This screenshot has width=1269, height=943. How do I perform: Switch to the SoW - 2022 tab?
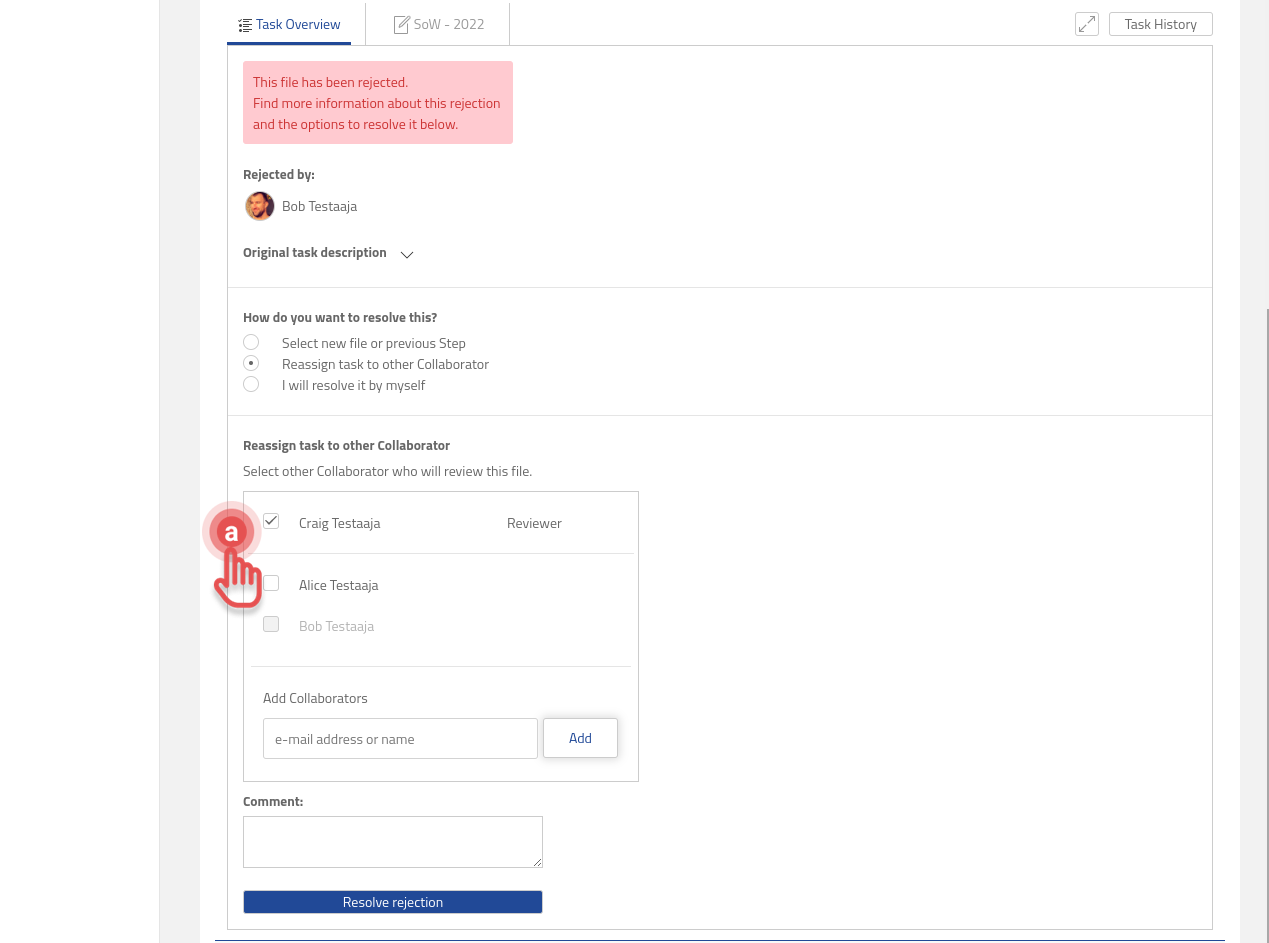pos(448,23)
